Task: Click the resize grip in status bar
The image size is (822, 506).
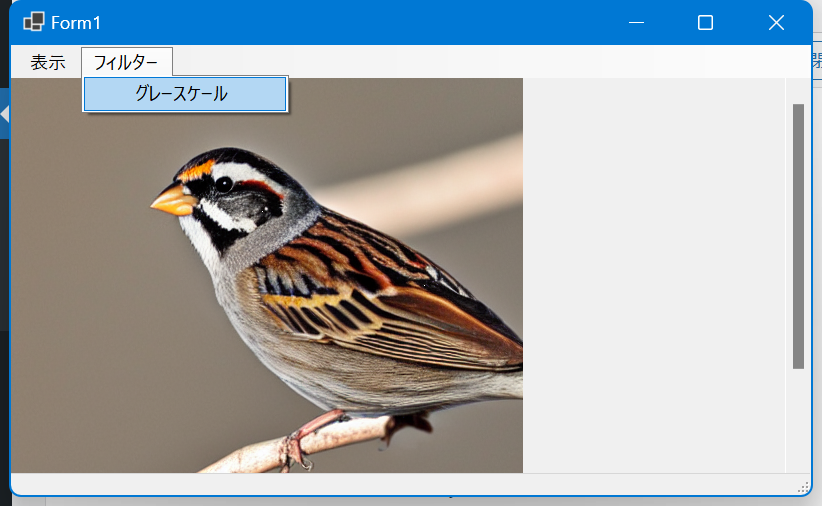Action: (803, 487)
